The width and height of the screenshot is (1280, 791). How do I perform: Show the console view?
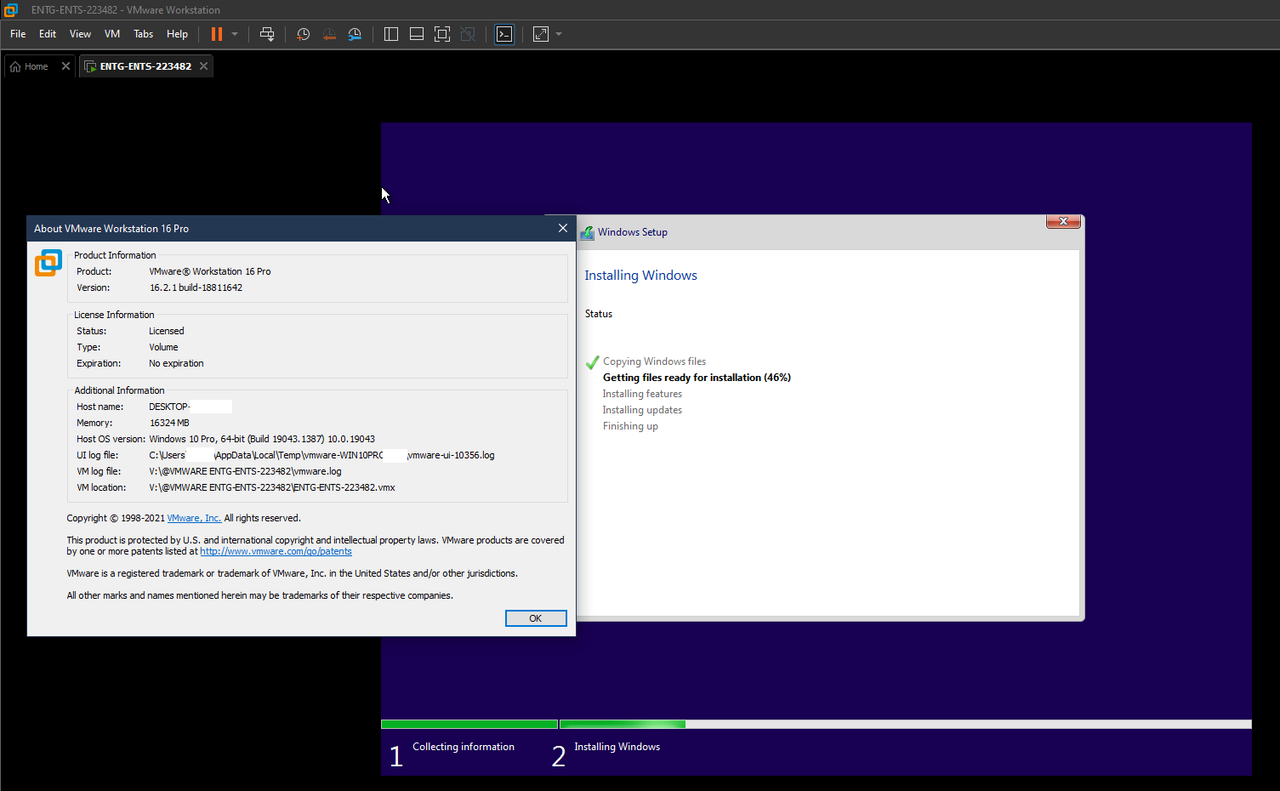[505, 34]
